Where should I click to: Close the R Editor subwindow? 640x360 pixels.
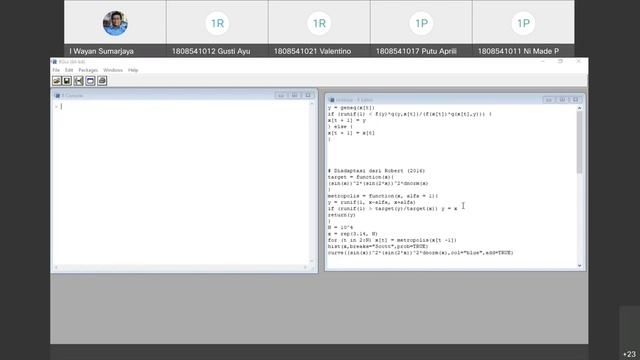576,100
